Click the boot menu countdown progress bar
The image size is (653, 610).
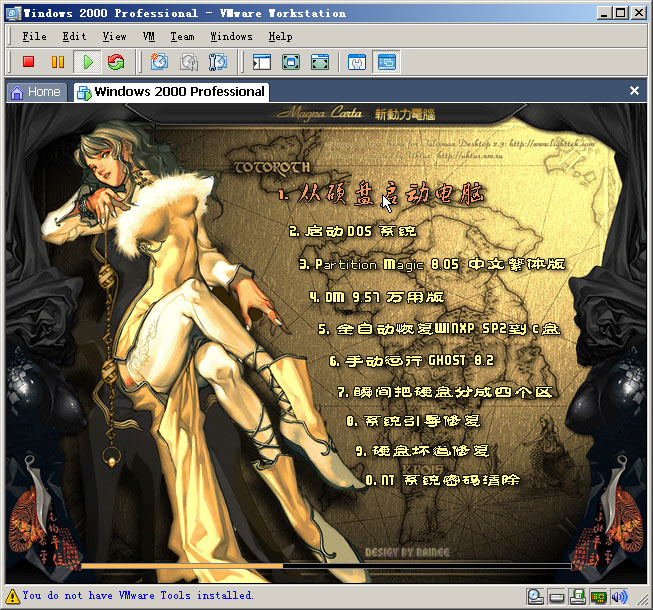click(x=326, y=566)
